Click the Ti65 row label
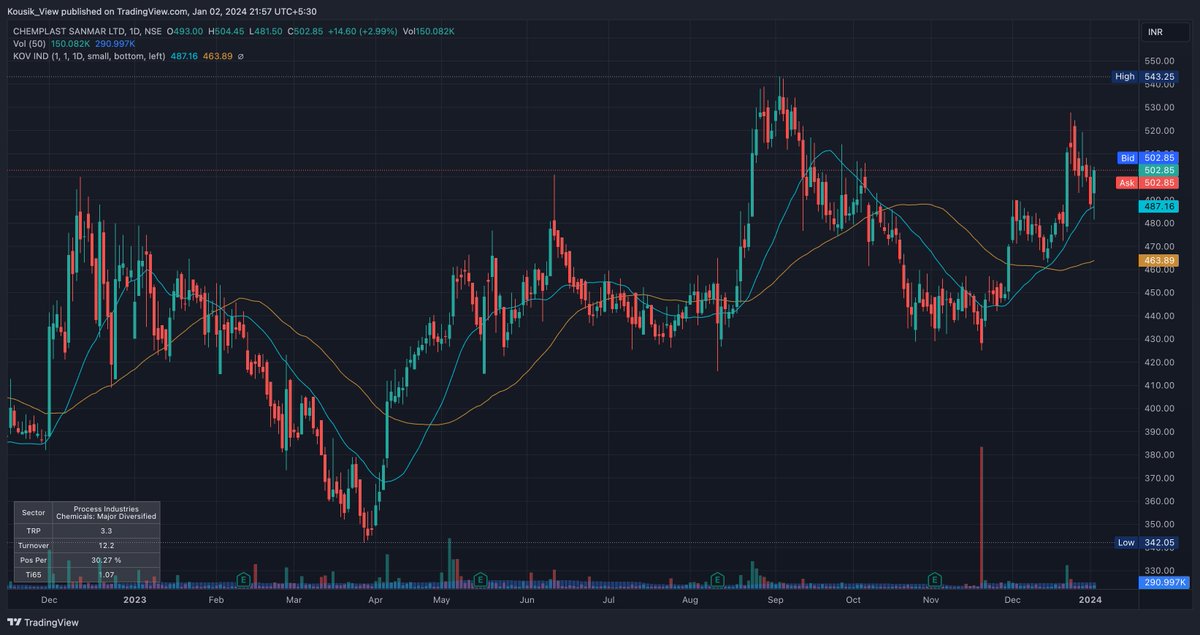This screenshot has width=1200, height=635. 33,575
